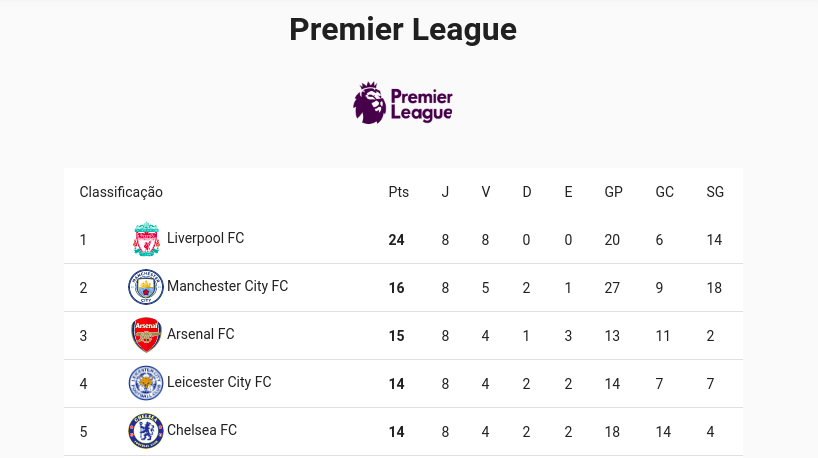Image resolution: width=818 pixels, height=458 pixels.
Task: Click the Premier League lion logo
Action: coord(403,103)
